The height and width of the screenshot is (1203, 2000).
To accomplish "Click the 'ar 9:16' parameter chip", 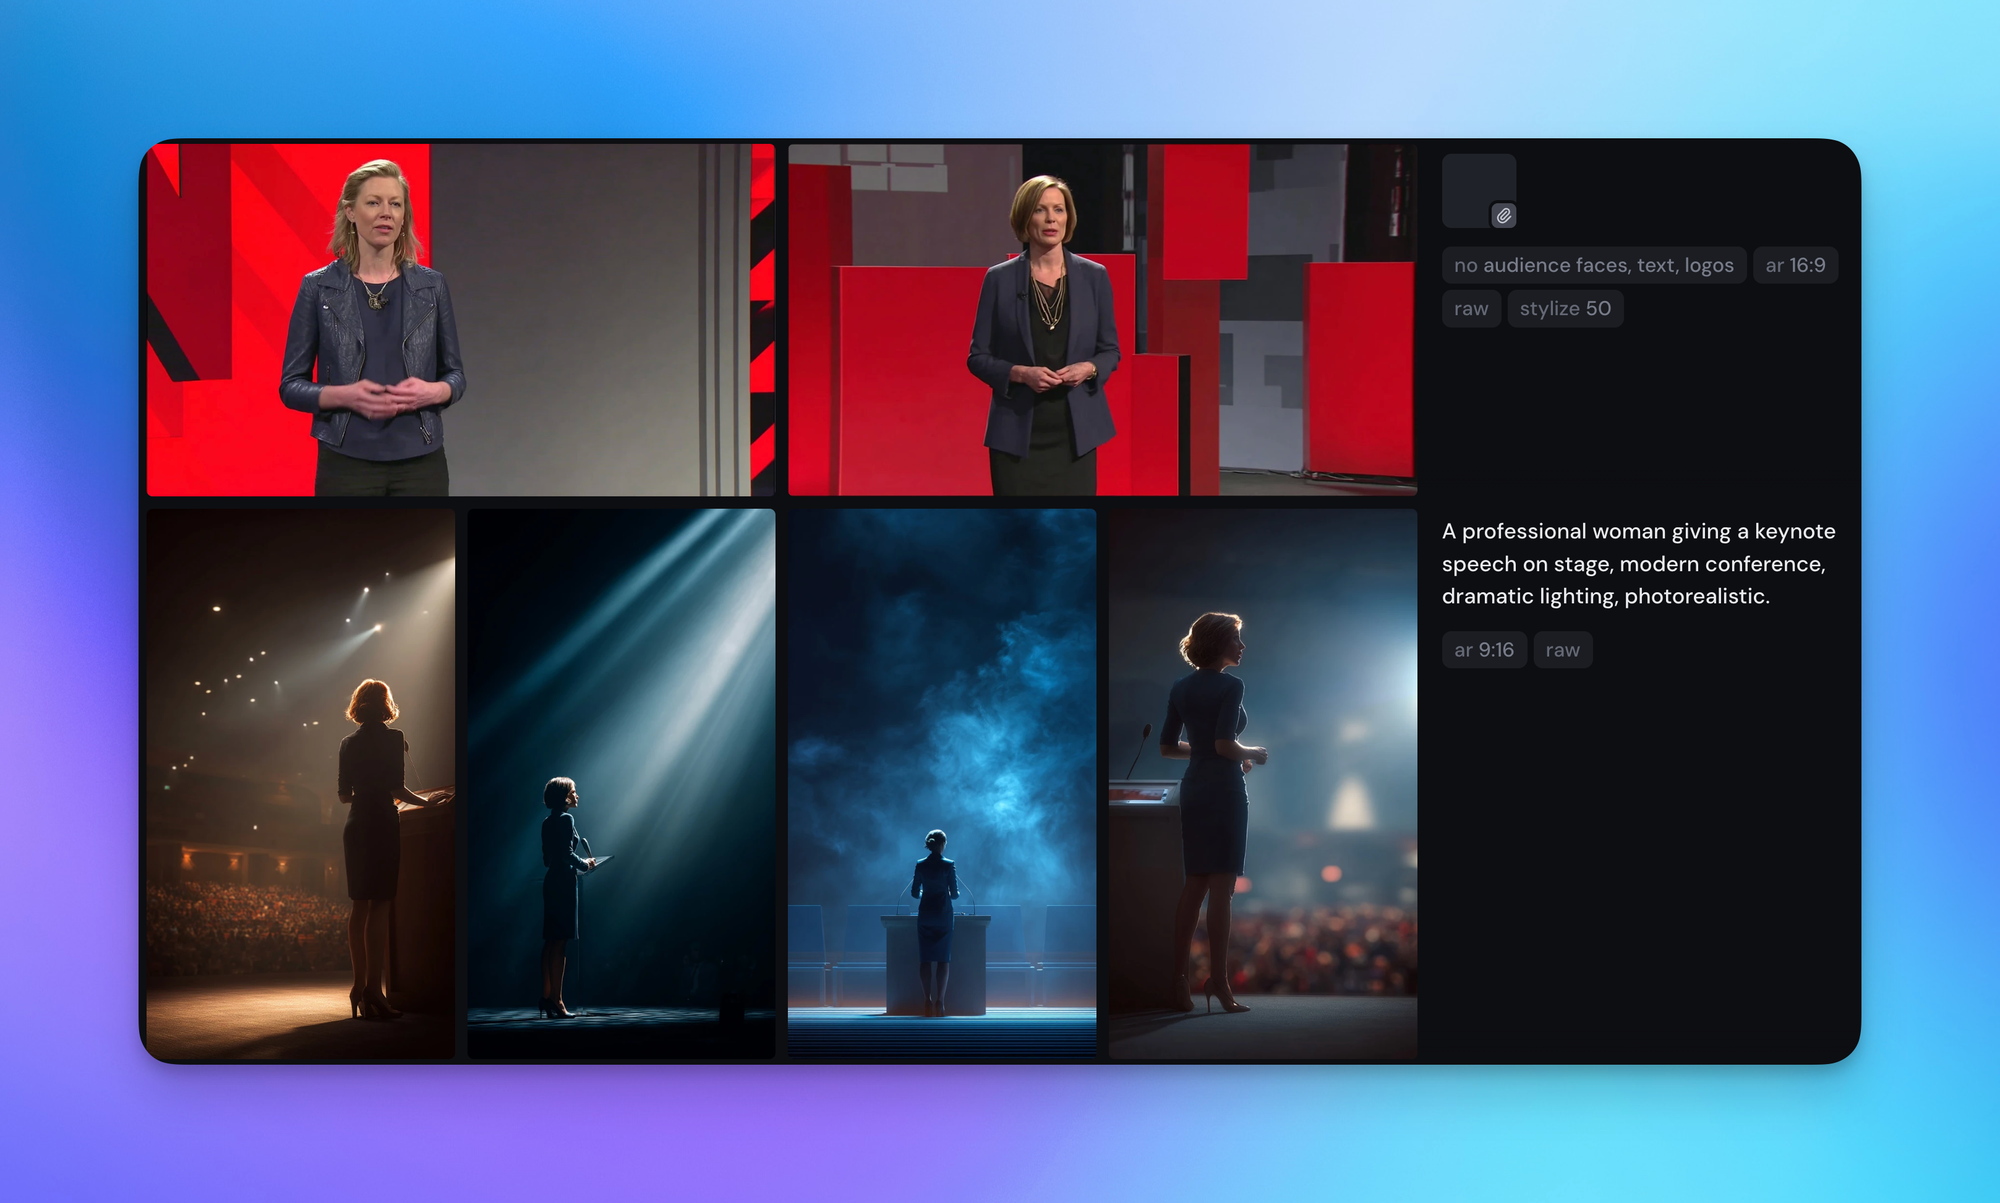I will (1483, 650).
